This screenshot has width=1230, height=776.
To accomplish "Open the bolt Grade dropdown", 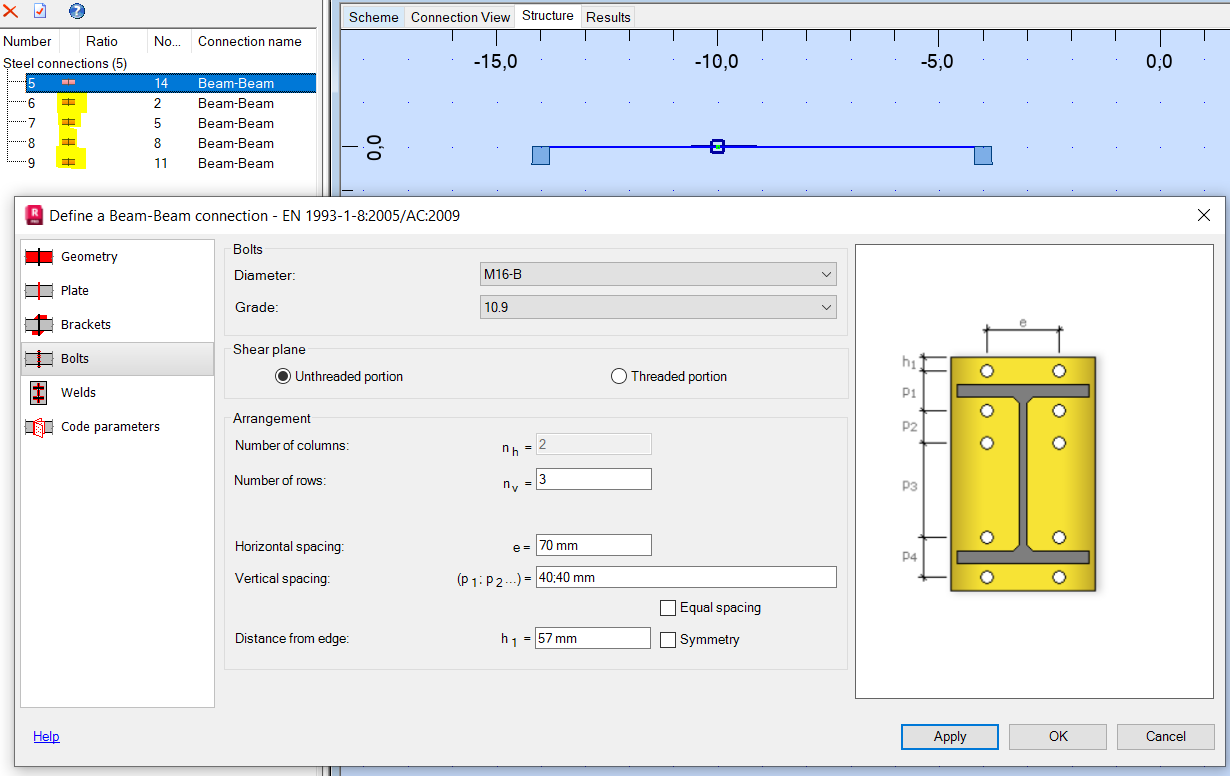I will (x=827, y=306).
